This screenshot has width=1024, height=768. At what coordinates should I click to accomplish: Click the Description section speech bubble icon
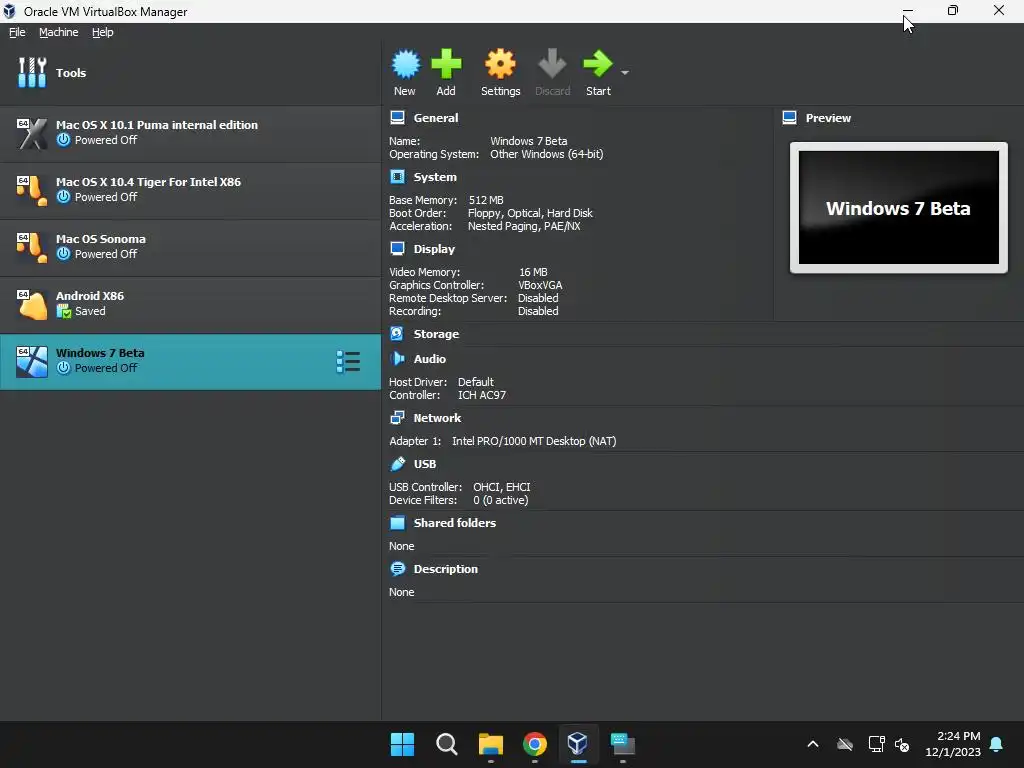(397, 568)
